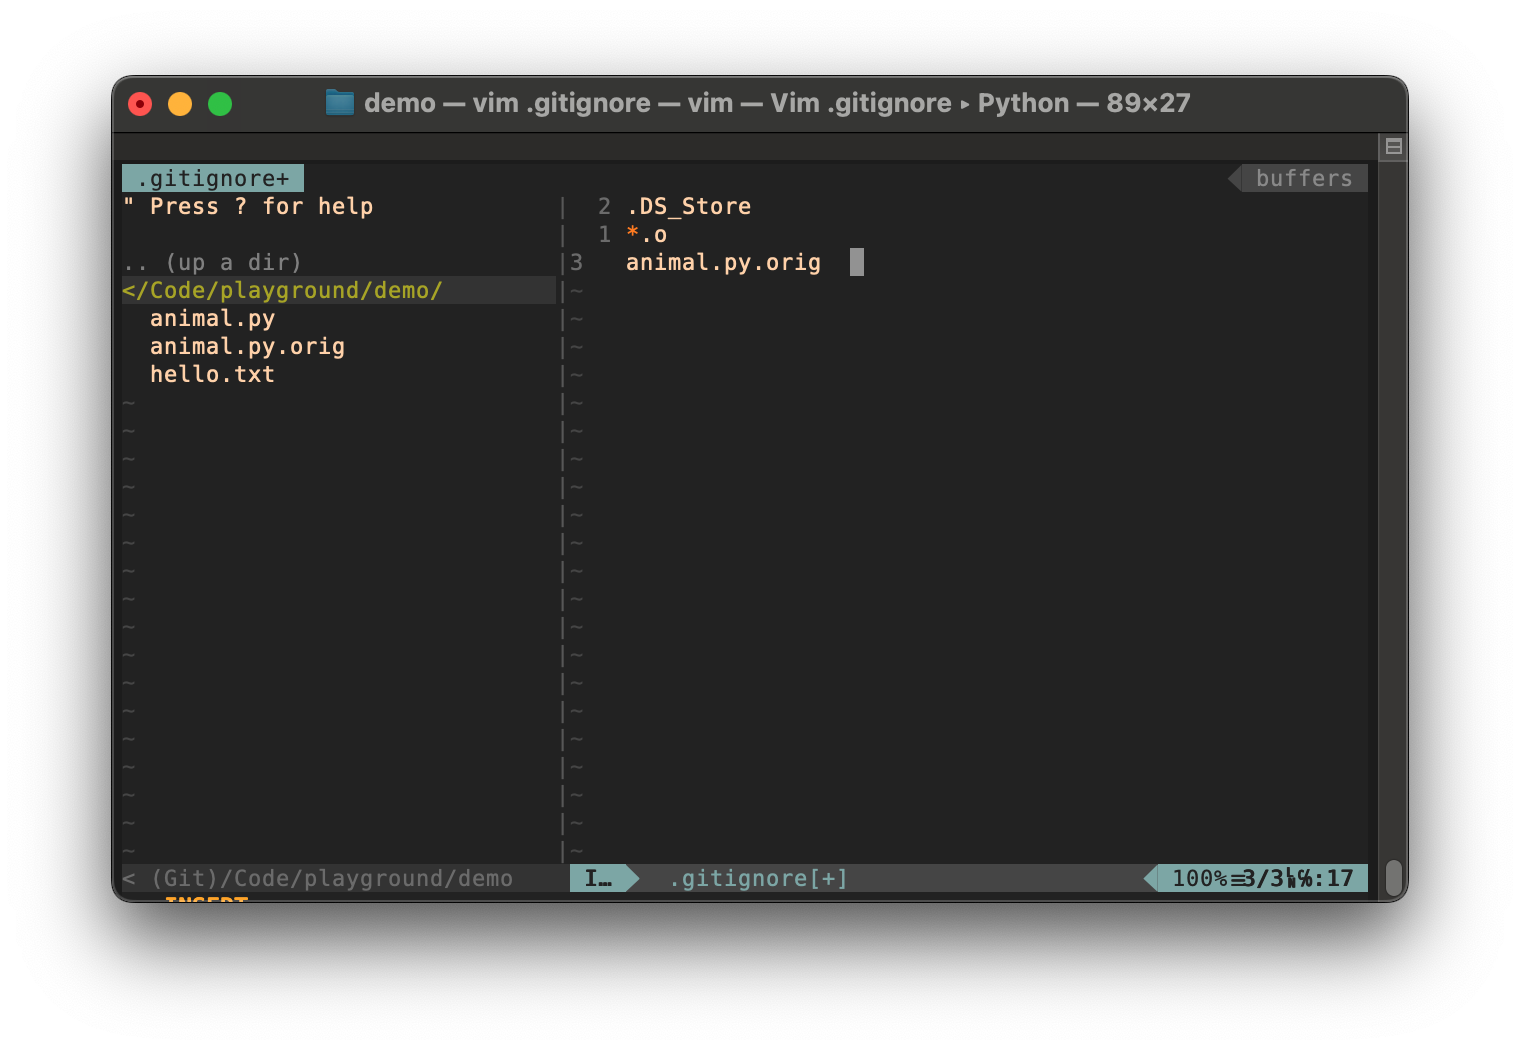Screen dimensions: 1520x1050
Task: Open animal.py.orig in the sidebar tree
Action: point(247,346)
